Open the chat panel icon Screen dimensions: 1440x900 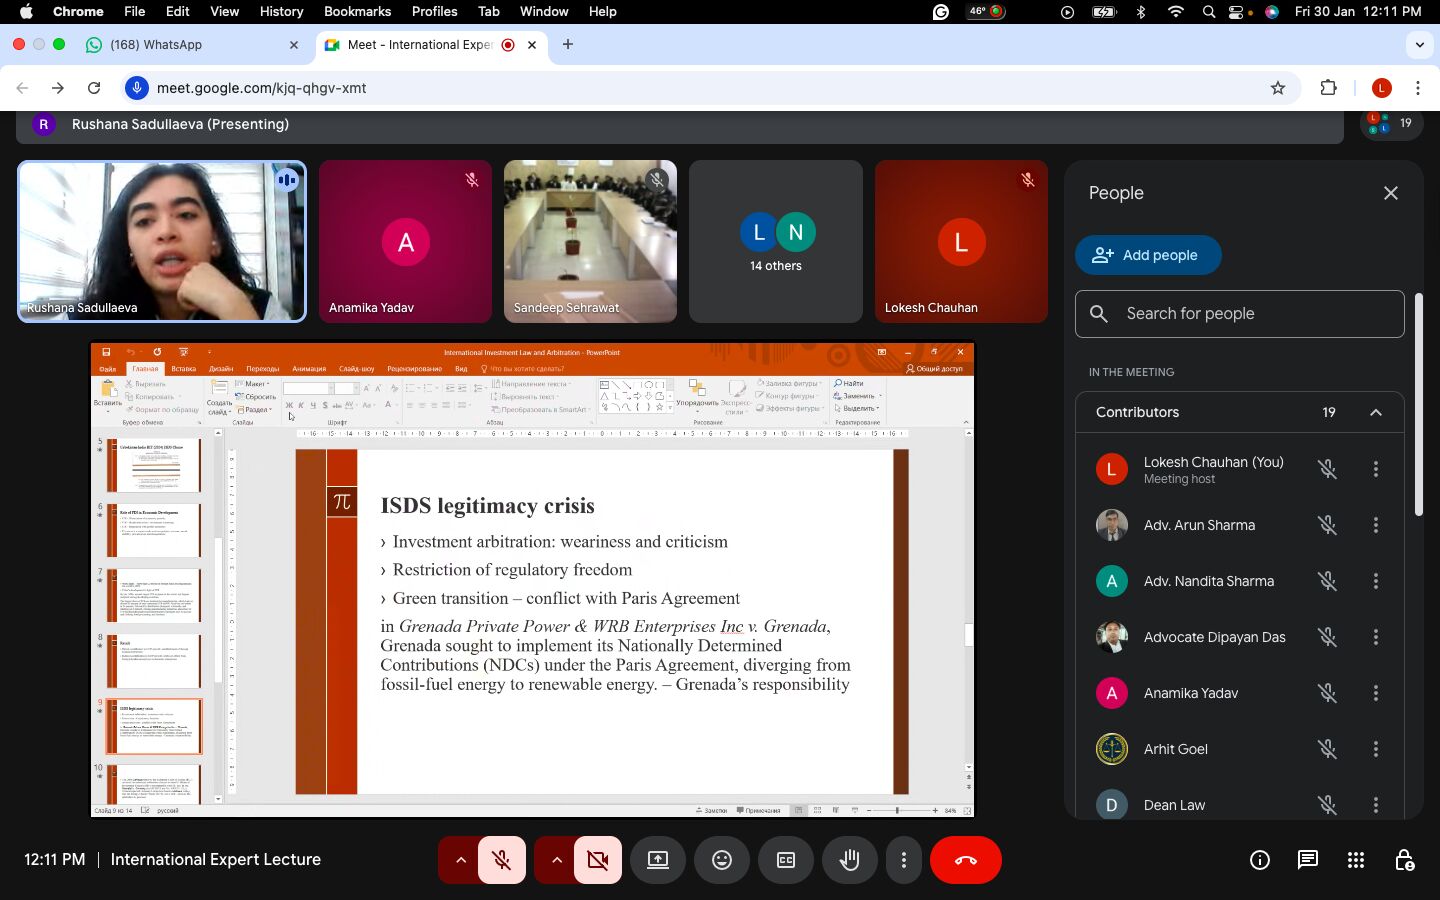tap(1307, 860)
